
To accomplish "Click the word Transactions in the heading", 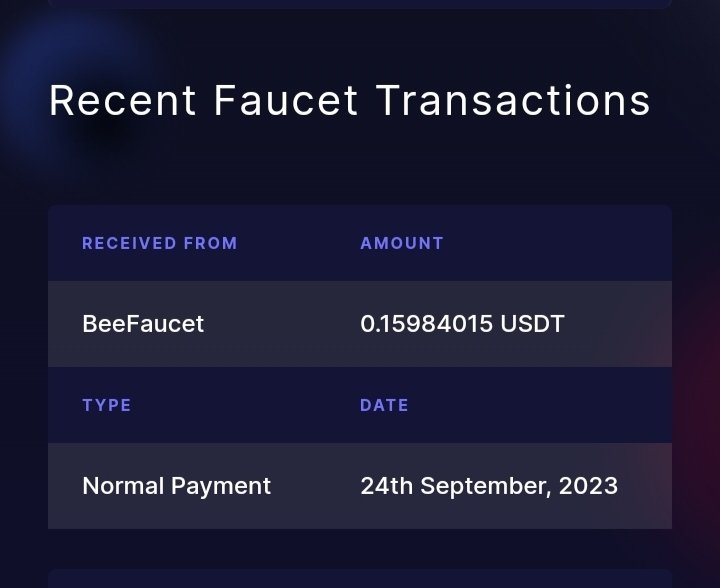I will [x=513, y=101].
